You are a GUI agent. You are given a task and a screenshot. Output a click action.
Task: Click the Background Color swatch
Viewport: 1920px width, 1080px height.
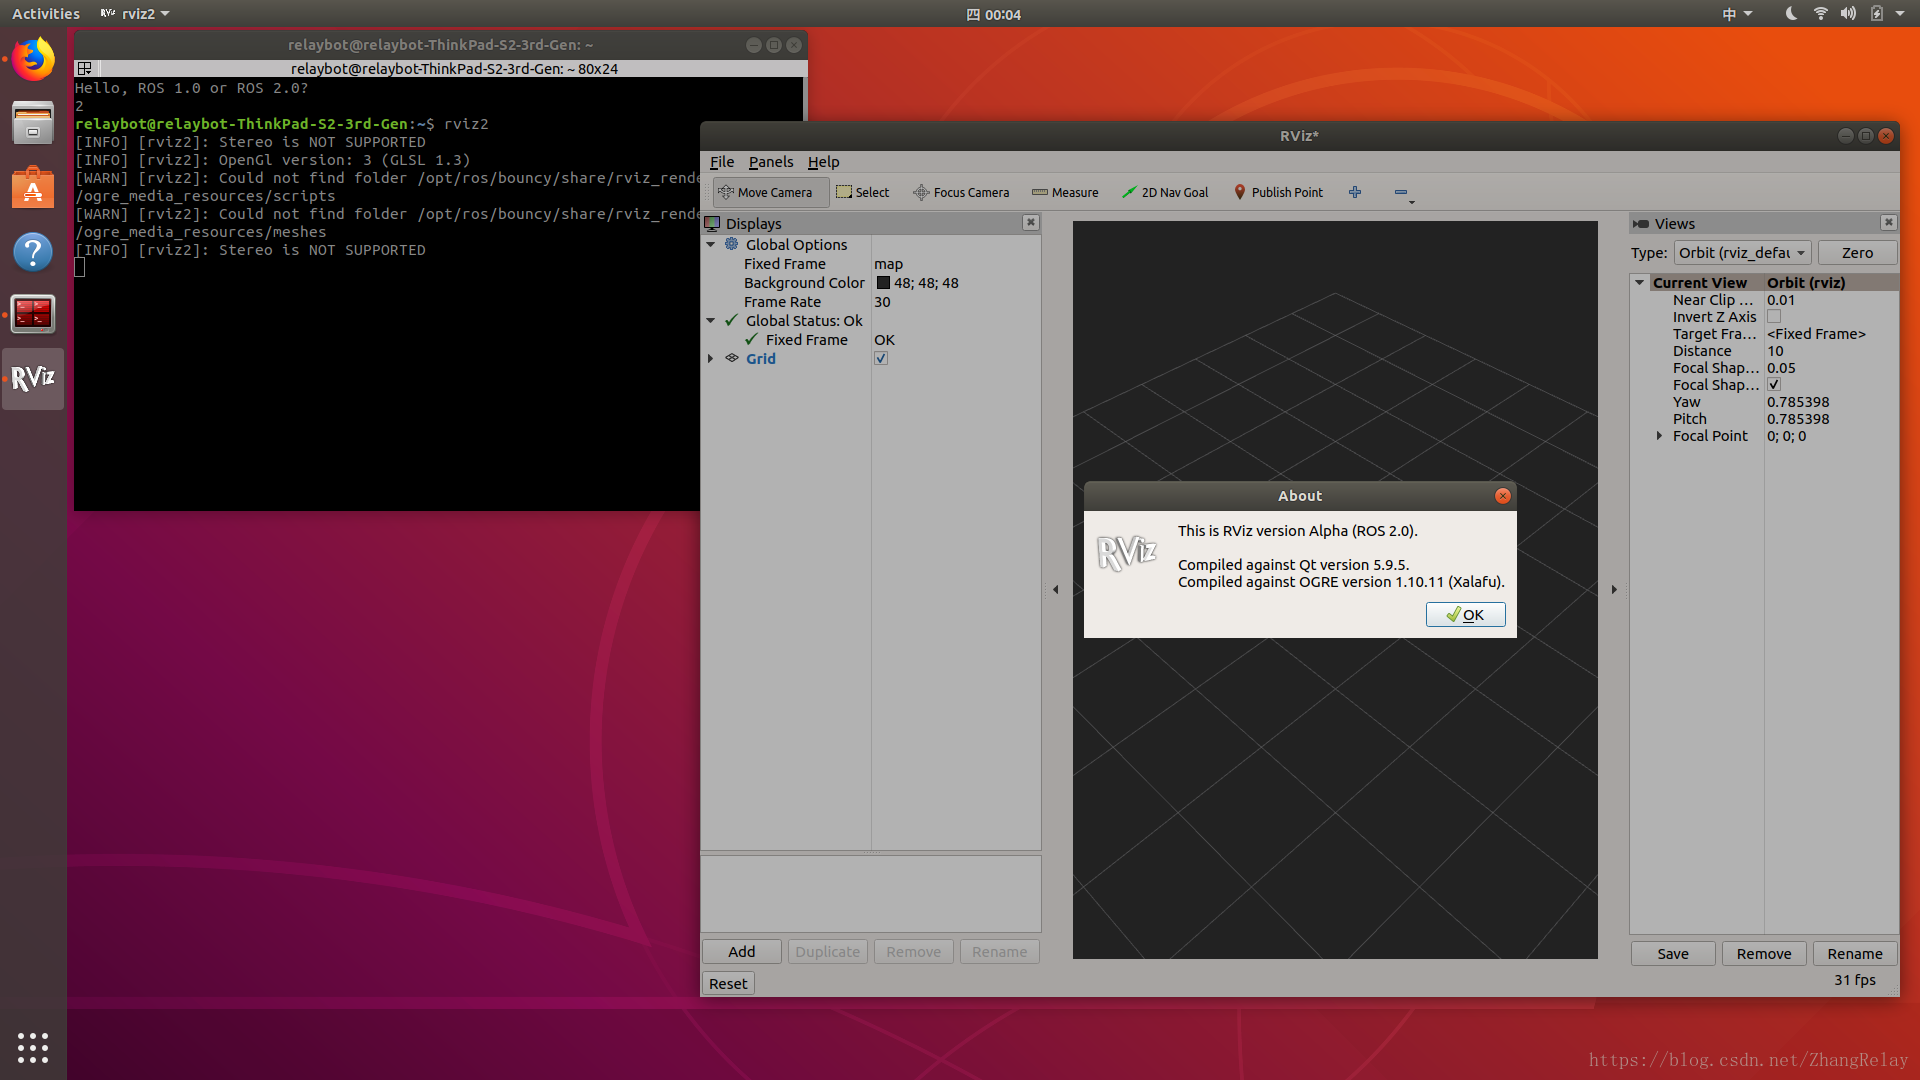[x=883, y=283]
